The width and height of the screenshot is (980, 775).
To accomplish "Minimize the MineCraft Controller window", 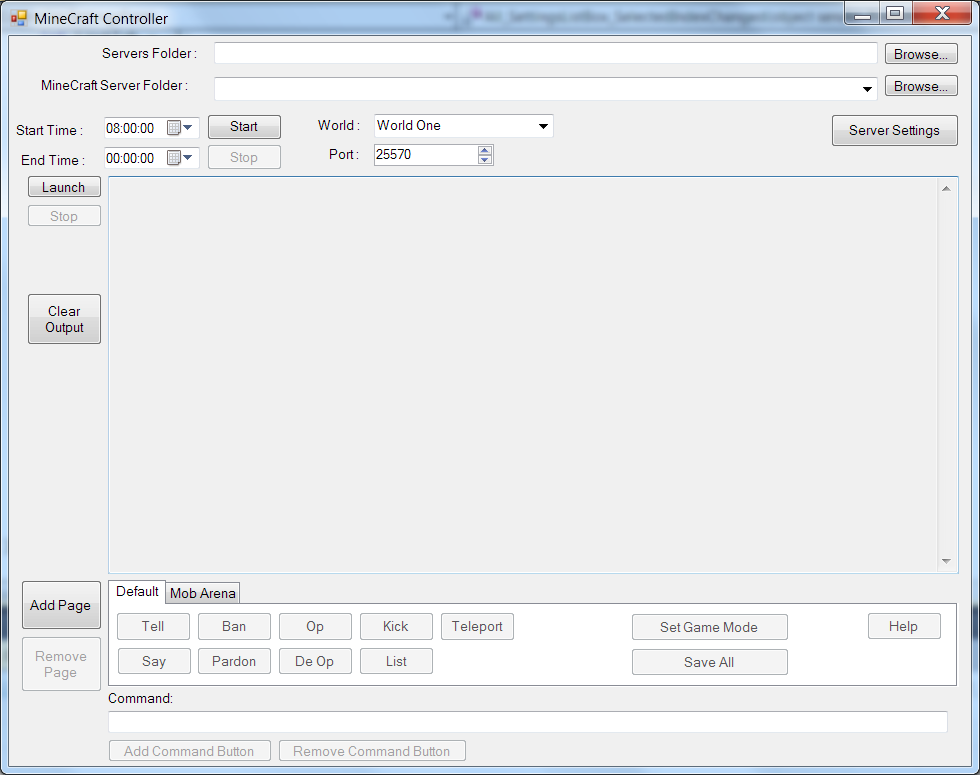I will (x=862, y=14).
